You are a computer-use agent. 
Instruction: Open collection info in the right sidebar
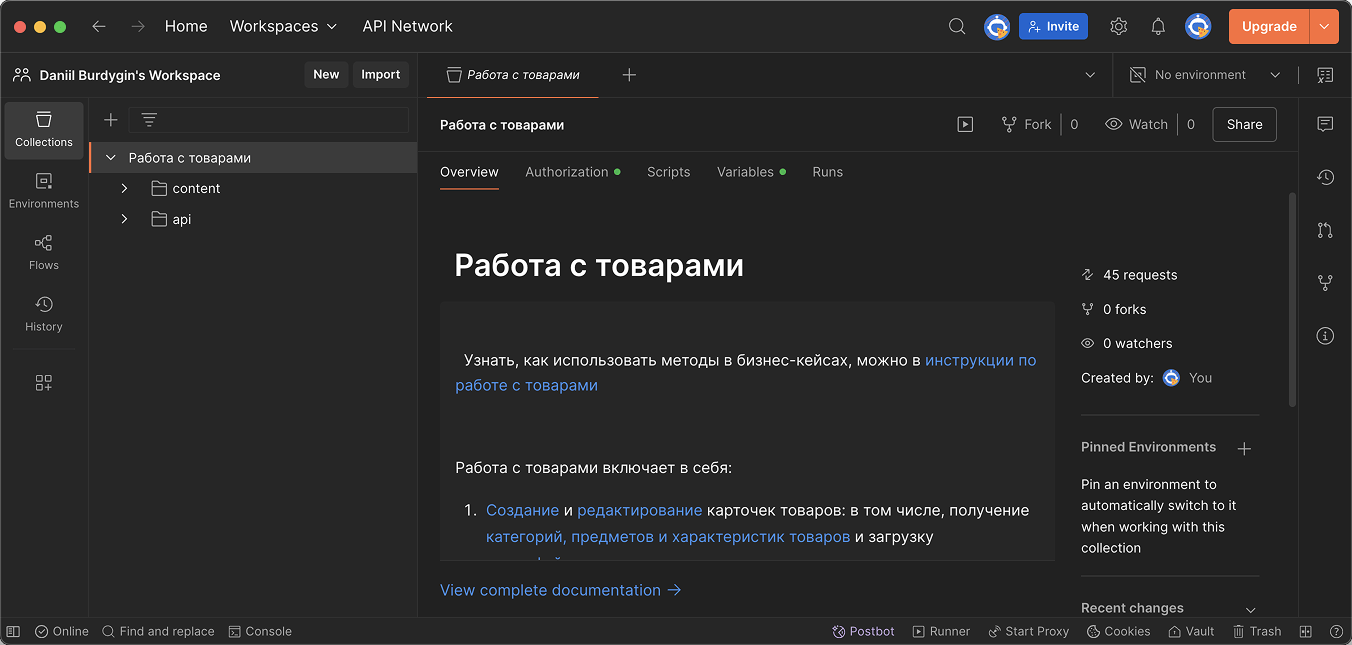(1325, 335)
